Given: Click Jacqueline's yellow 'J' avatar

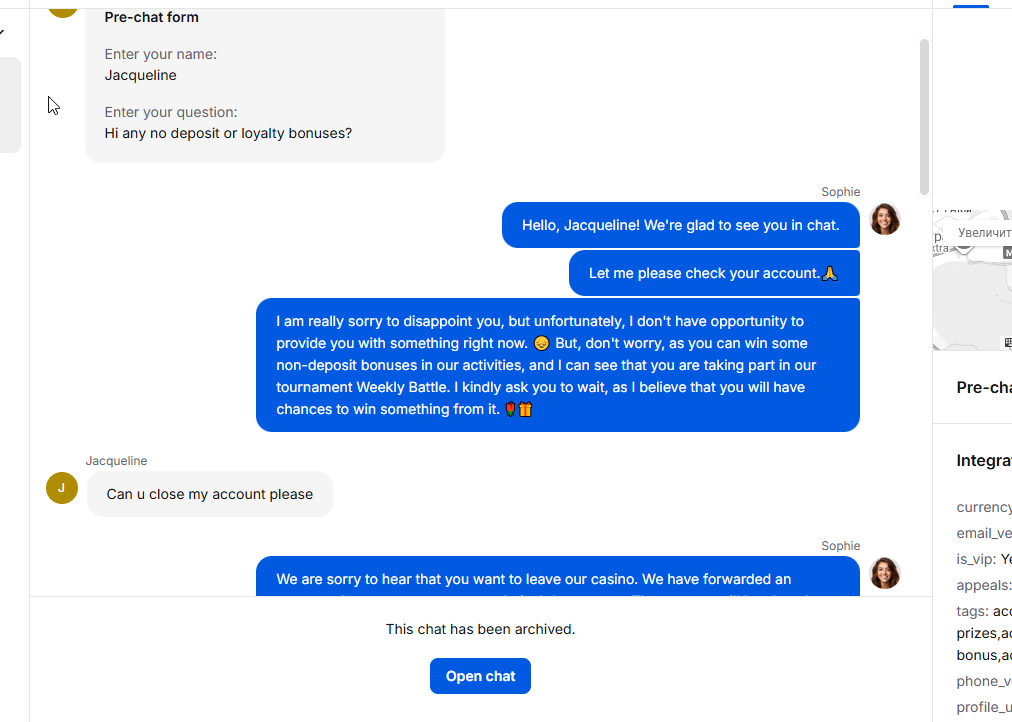Looking at the screenshot, I should coord(62,488).
